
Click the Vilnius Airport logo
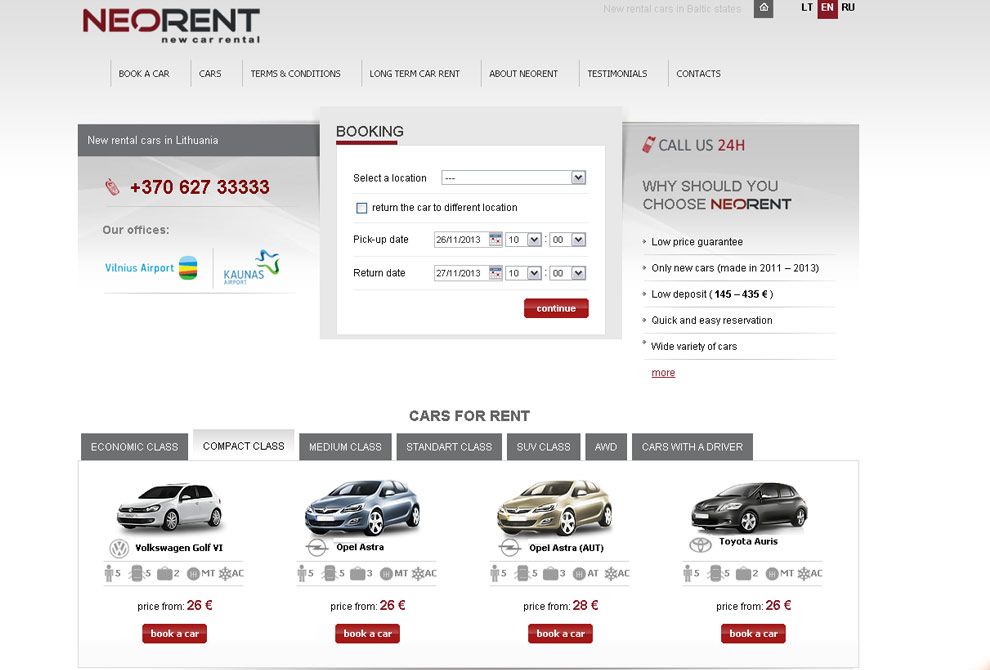pos(151,268)
